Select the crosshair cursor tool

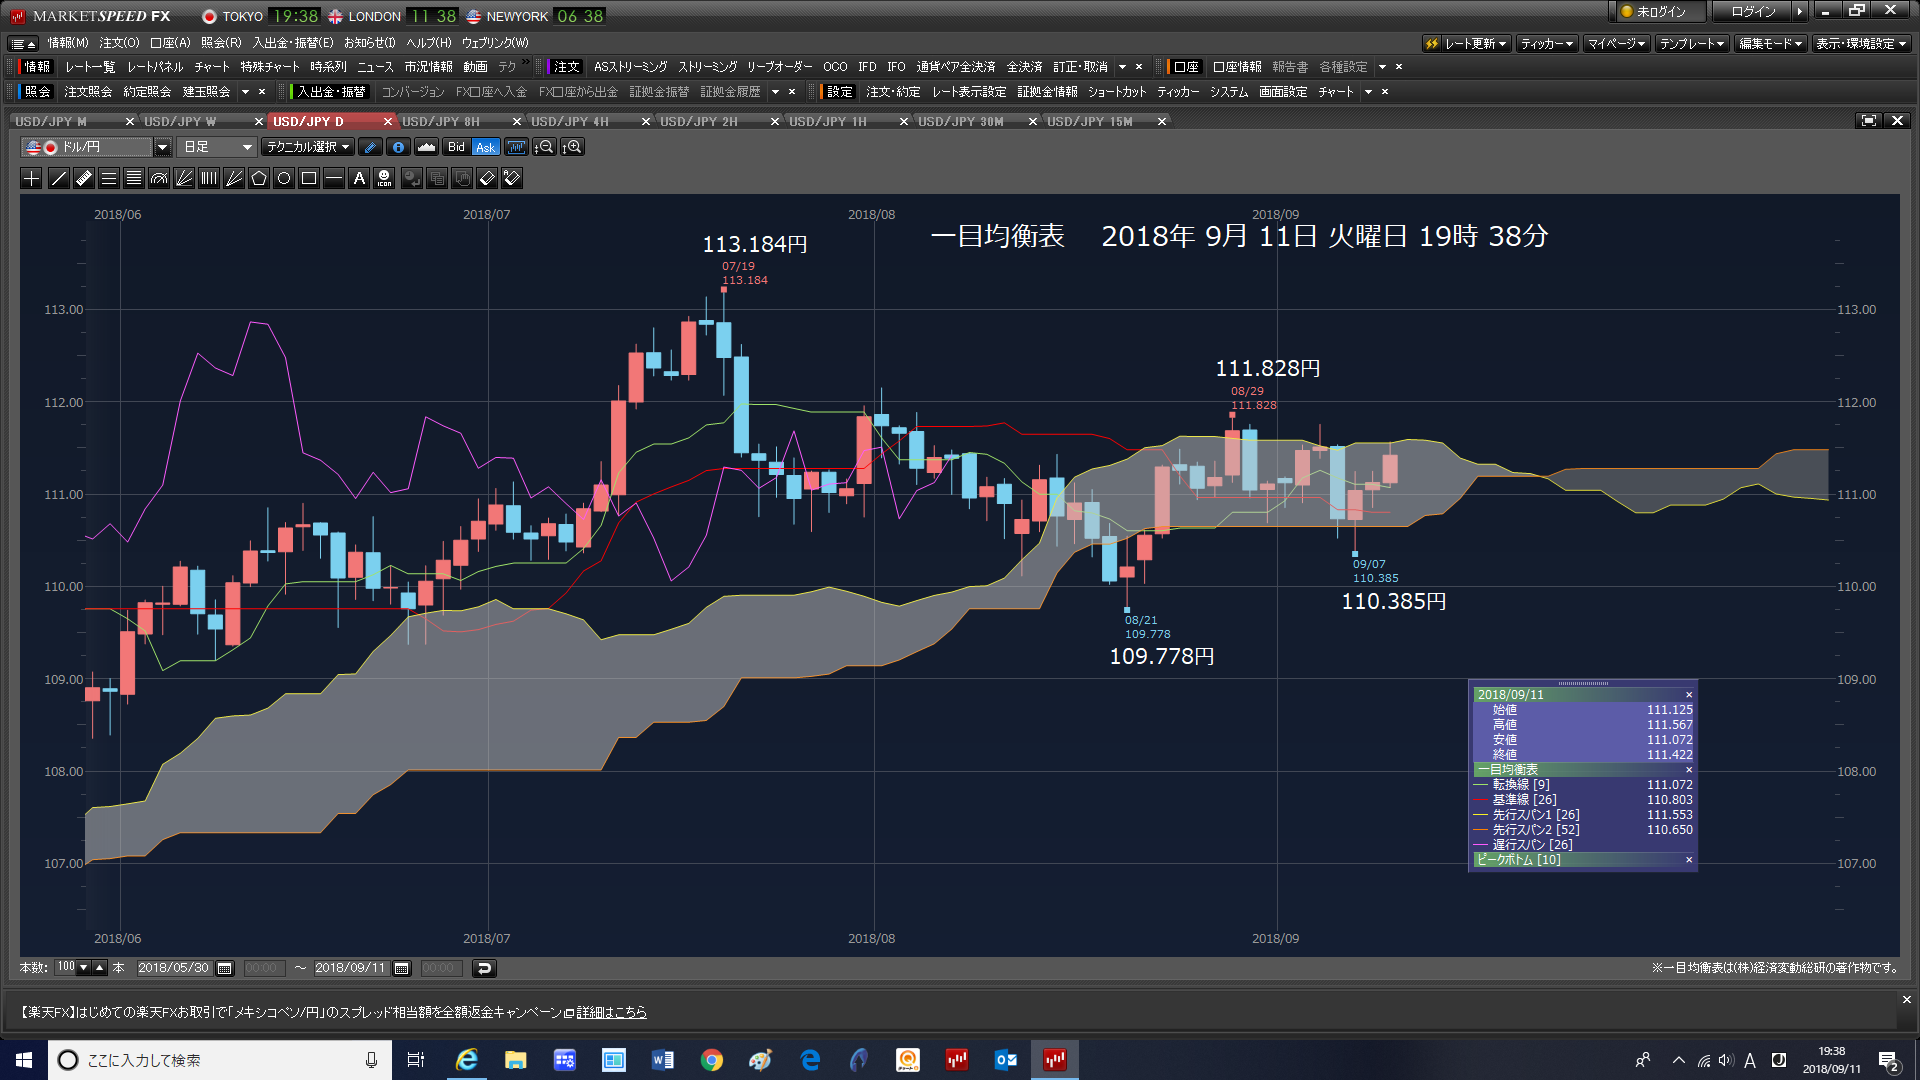click(x=32, y=178)
